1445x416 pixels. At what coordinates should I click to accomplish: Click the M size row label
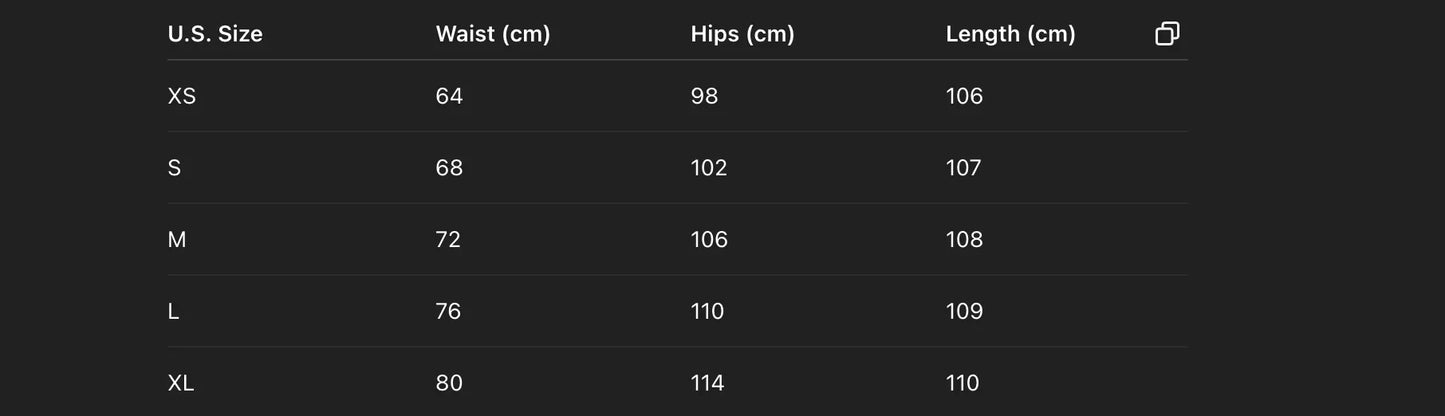[177, 240]
